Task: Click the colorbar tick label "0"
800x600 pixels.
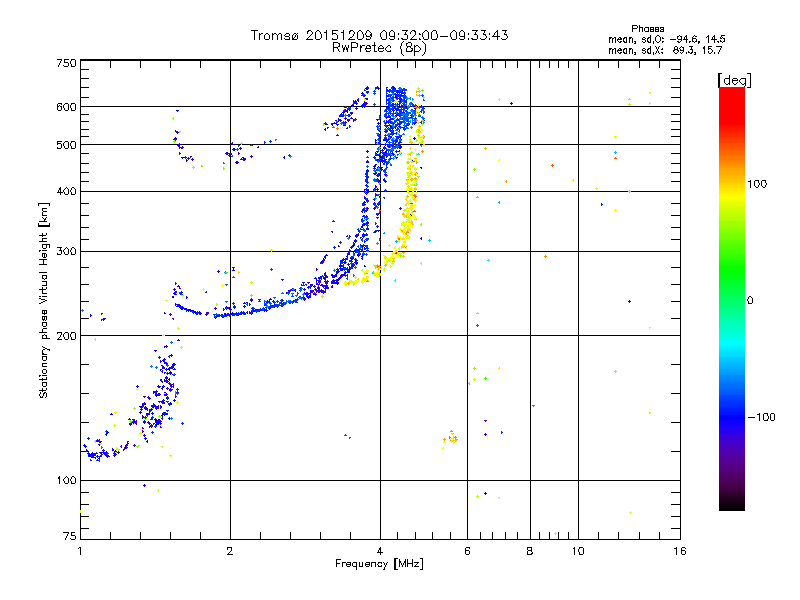Action: [749, 301]
